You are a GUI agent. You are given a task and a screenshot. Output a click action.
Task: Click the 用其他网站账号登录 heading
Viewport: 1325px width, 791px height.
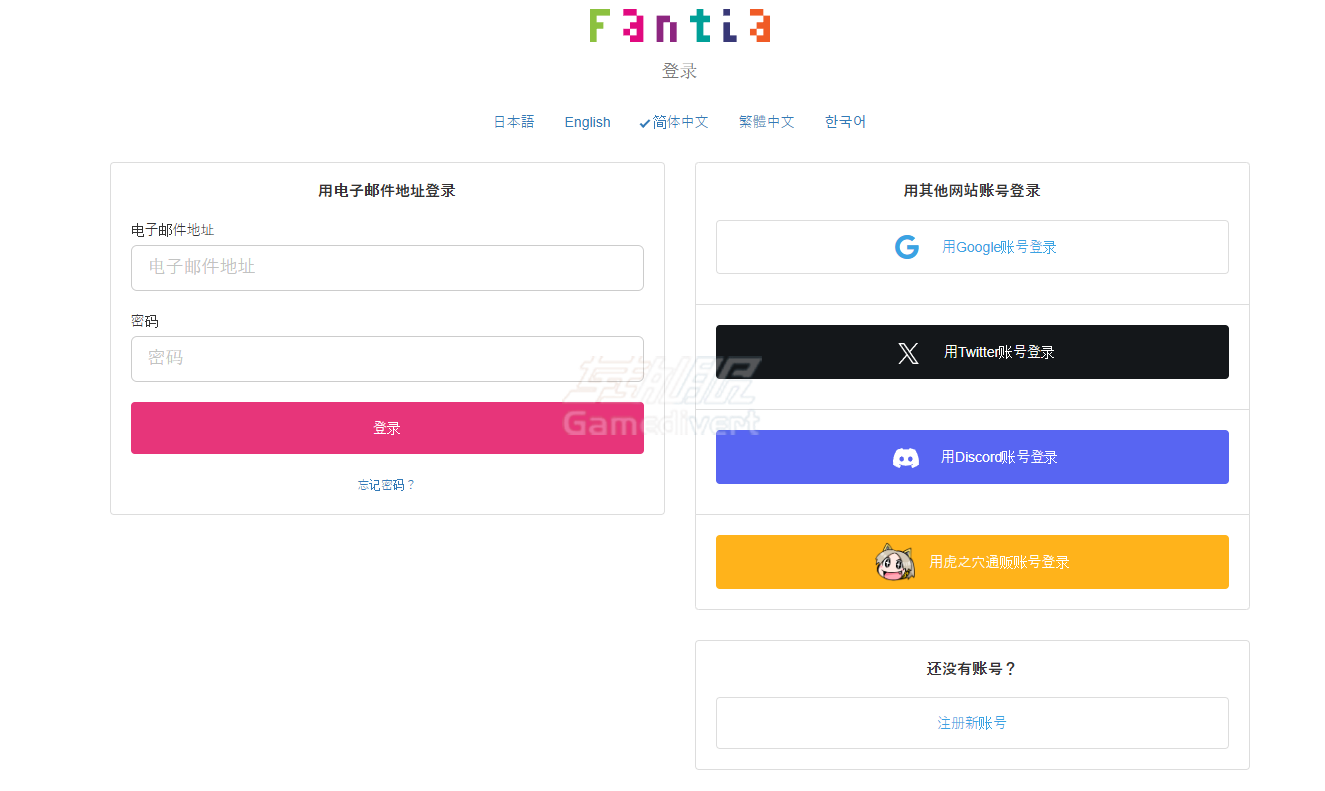[x=972, y=190]
